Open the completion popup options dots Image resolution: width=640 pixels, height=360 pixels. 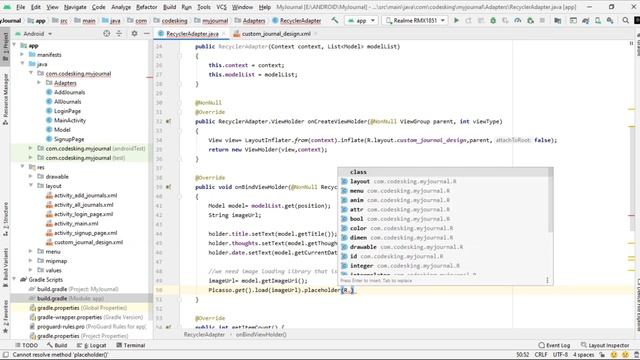(547, 280)
